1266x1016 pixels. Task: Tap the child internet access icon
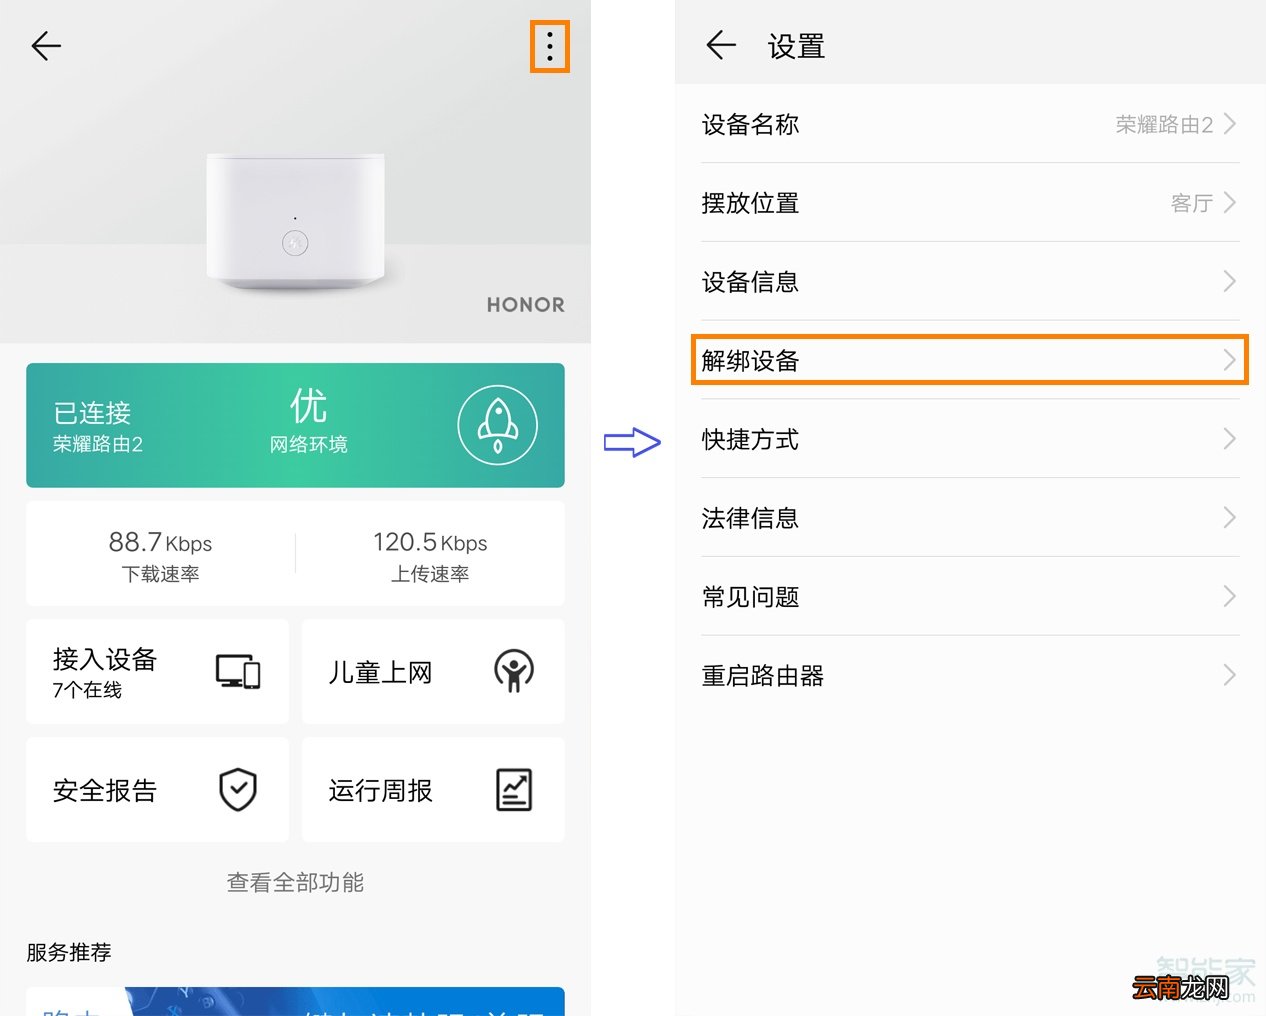point(514,671)
